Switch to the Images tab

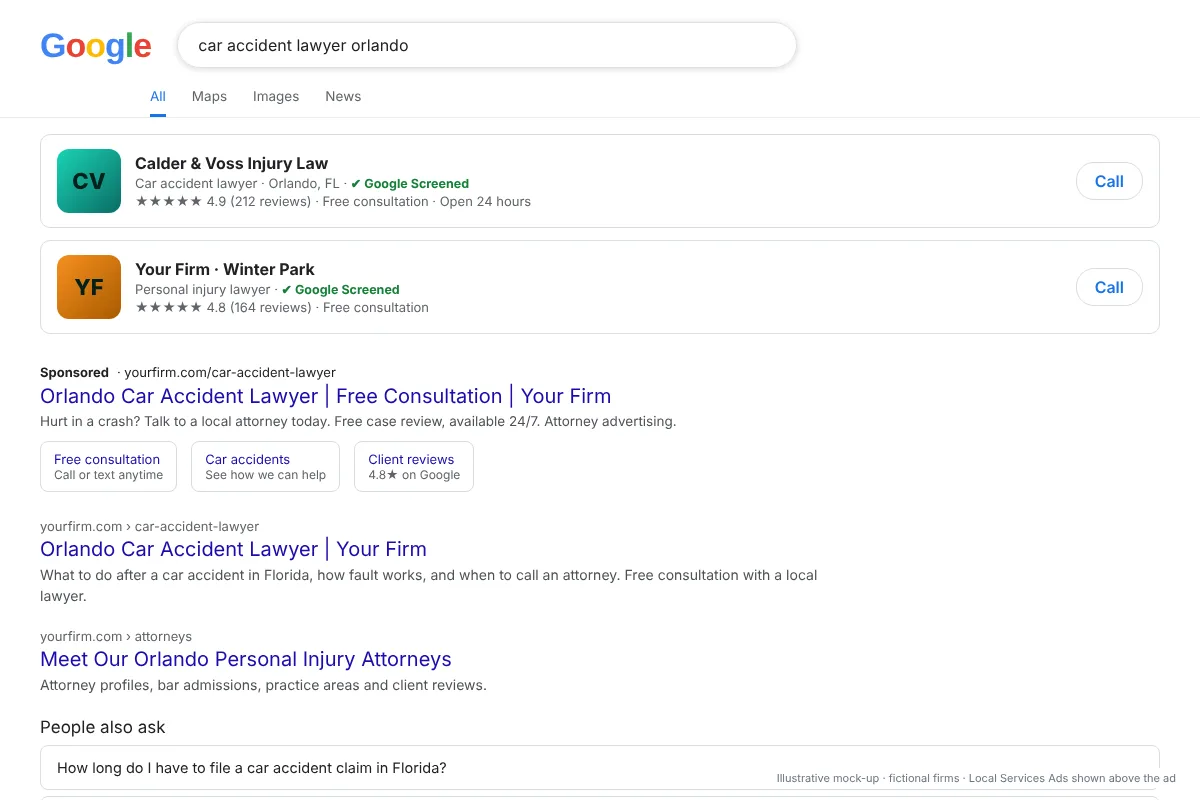pyautogui.click(x=276, y=97)
